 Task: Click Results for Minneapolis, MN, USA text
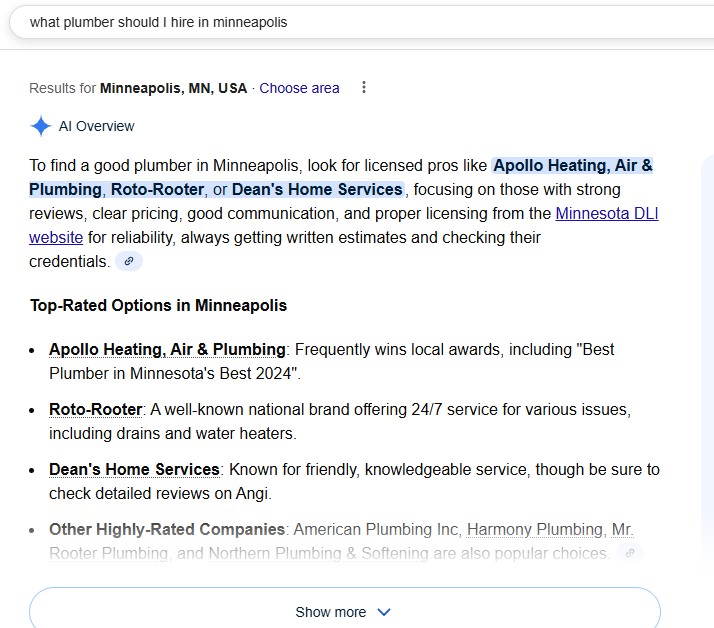(x=138, y=88)
